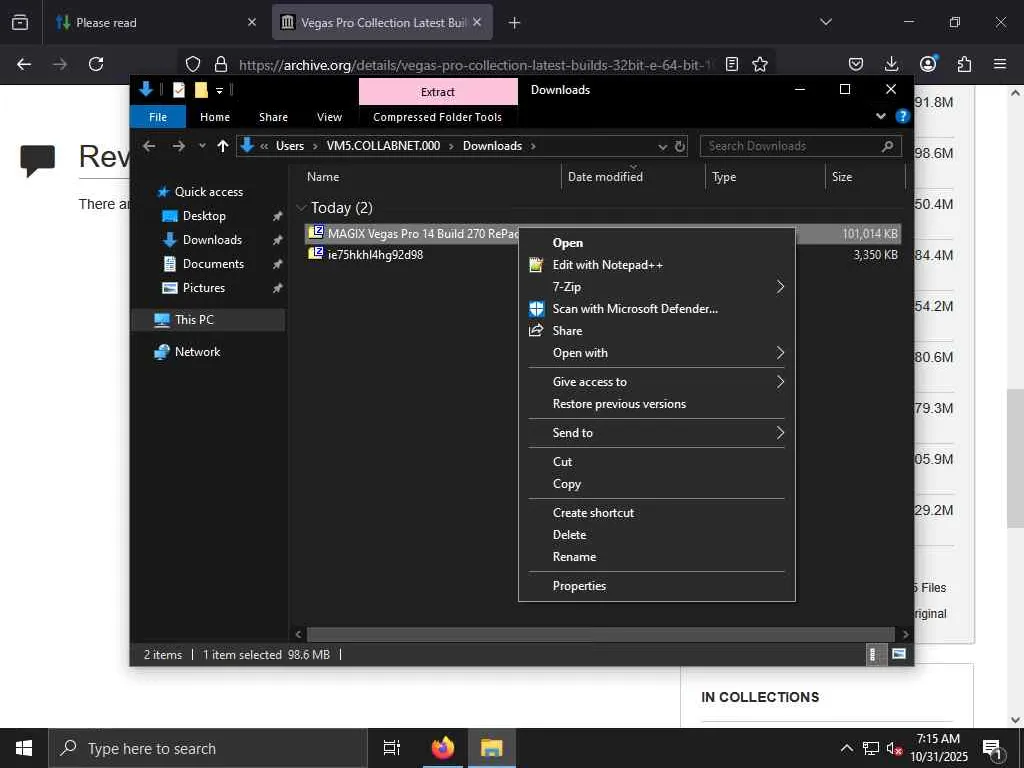
Task: Click Explorer horizontal scrollbar
Action: pyautogui.click(x=600, y=634)
